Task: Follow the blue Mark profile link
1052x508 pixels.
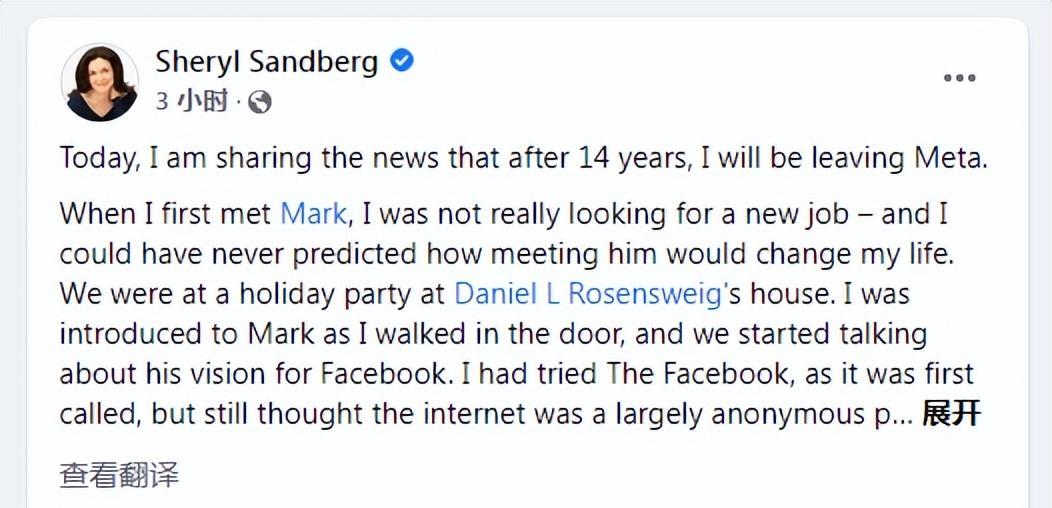Action: [x=313, y=213]
